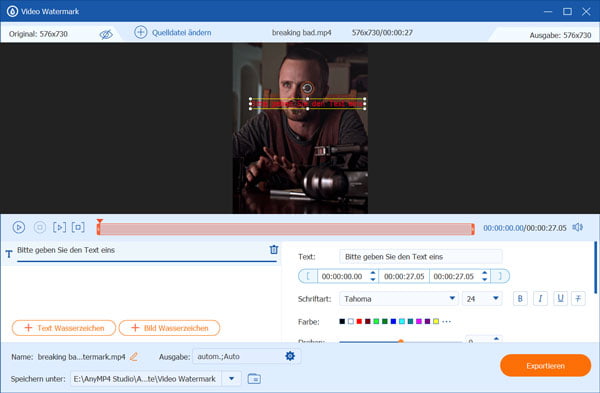This screenshot has width=600, height=393.
Task: Click the T text watermark icon
Action: pyautogui.click(x=9, y=254)
